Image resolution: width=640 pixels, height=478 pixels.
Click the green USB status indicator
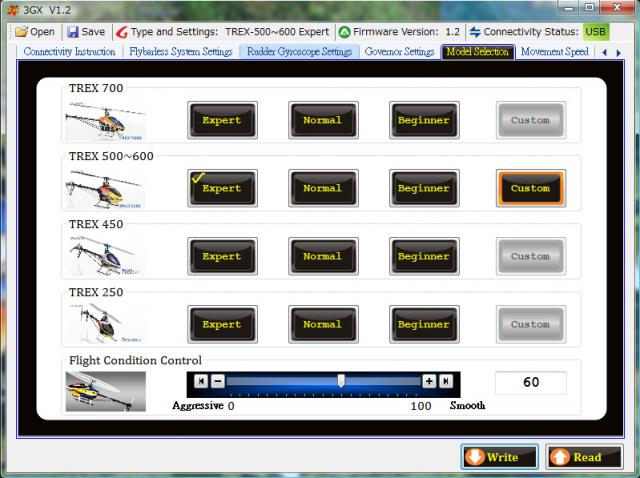(596, 32)
